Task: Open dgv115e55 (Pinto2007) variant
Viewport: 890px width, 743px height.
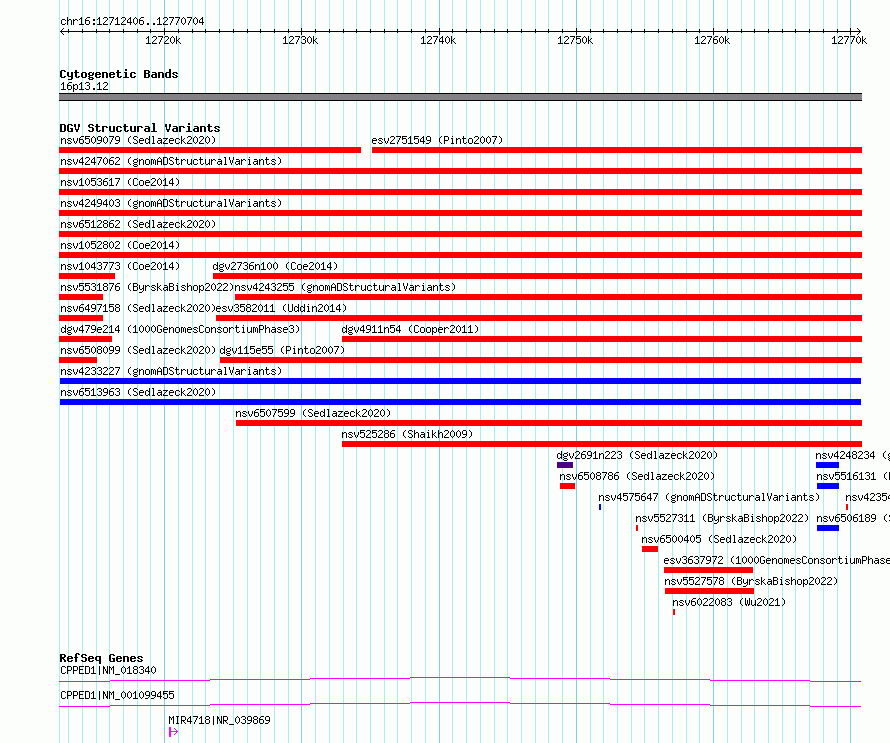Action: click(282, 350)
